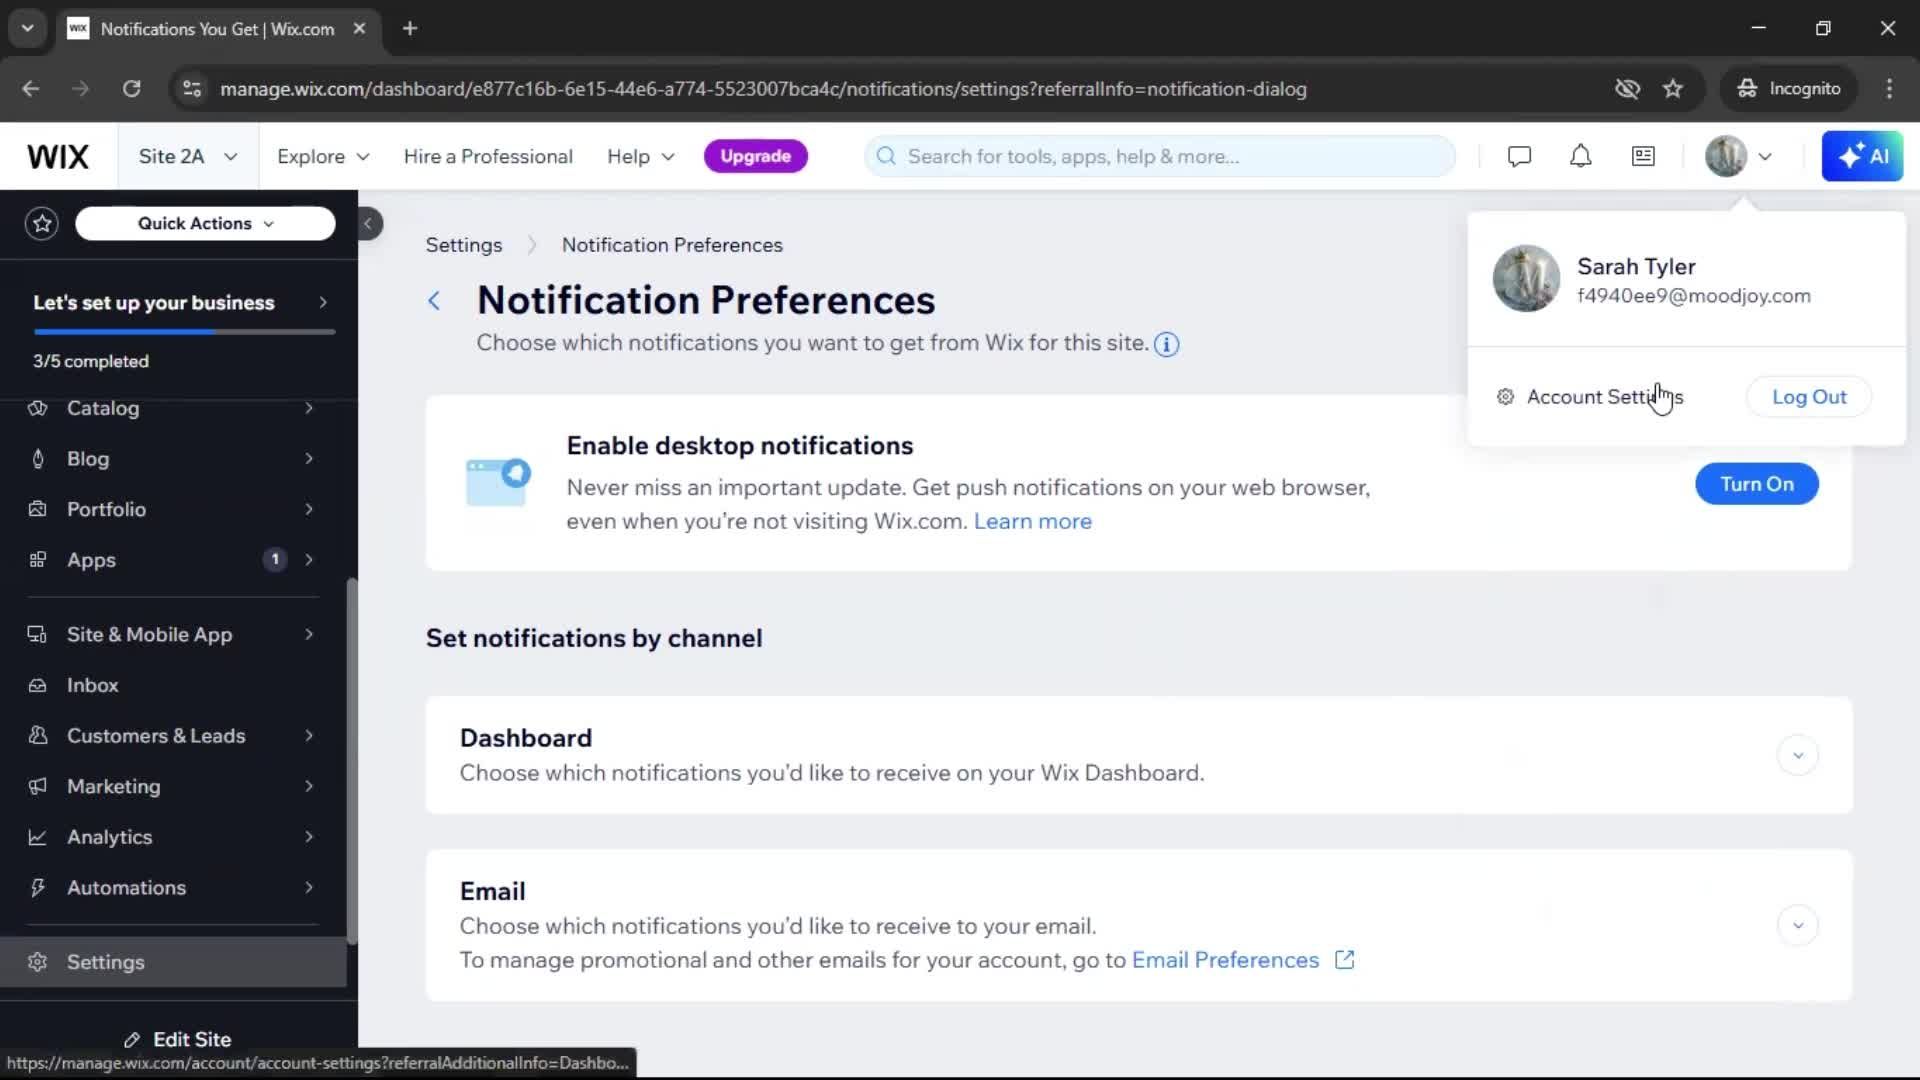Open Account Settings link
This screenshot has height=1080, width=1920.
[1604, 397]
